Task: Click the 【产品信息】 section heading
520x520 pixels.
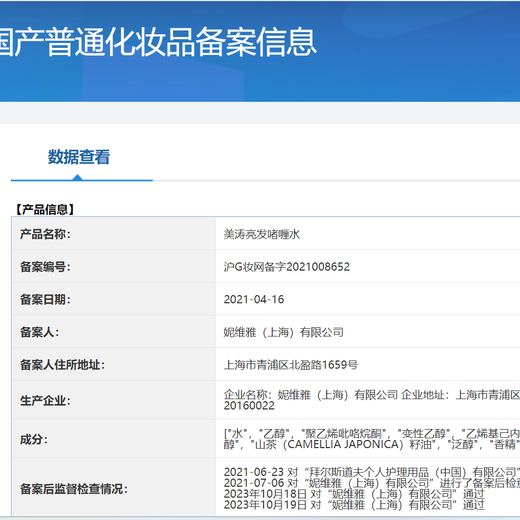Action: pos(45,210)
